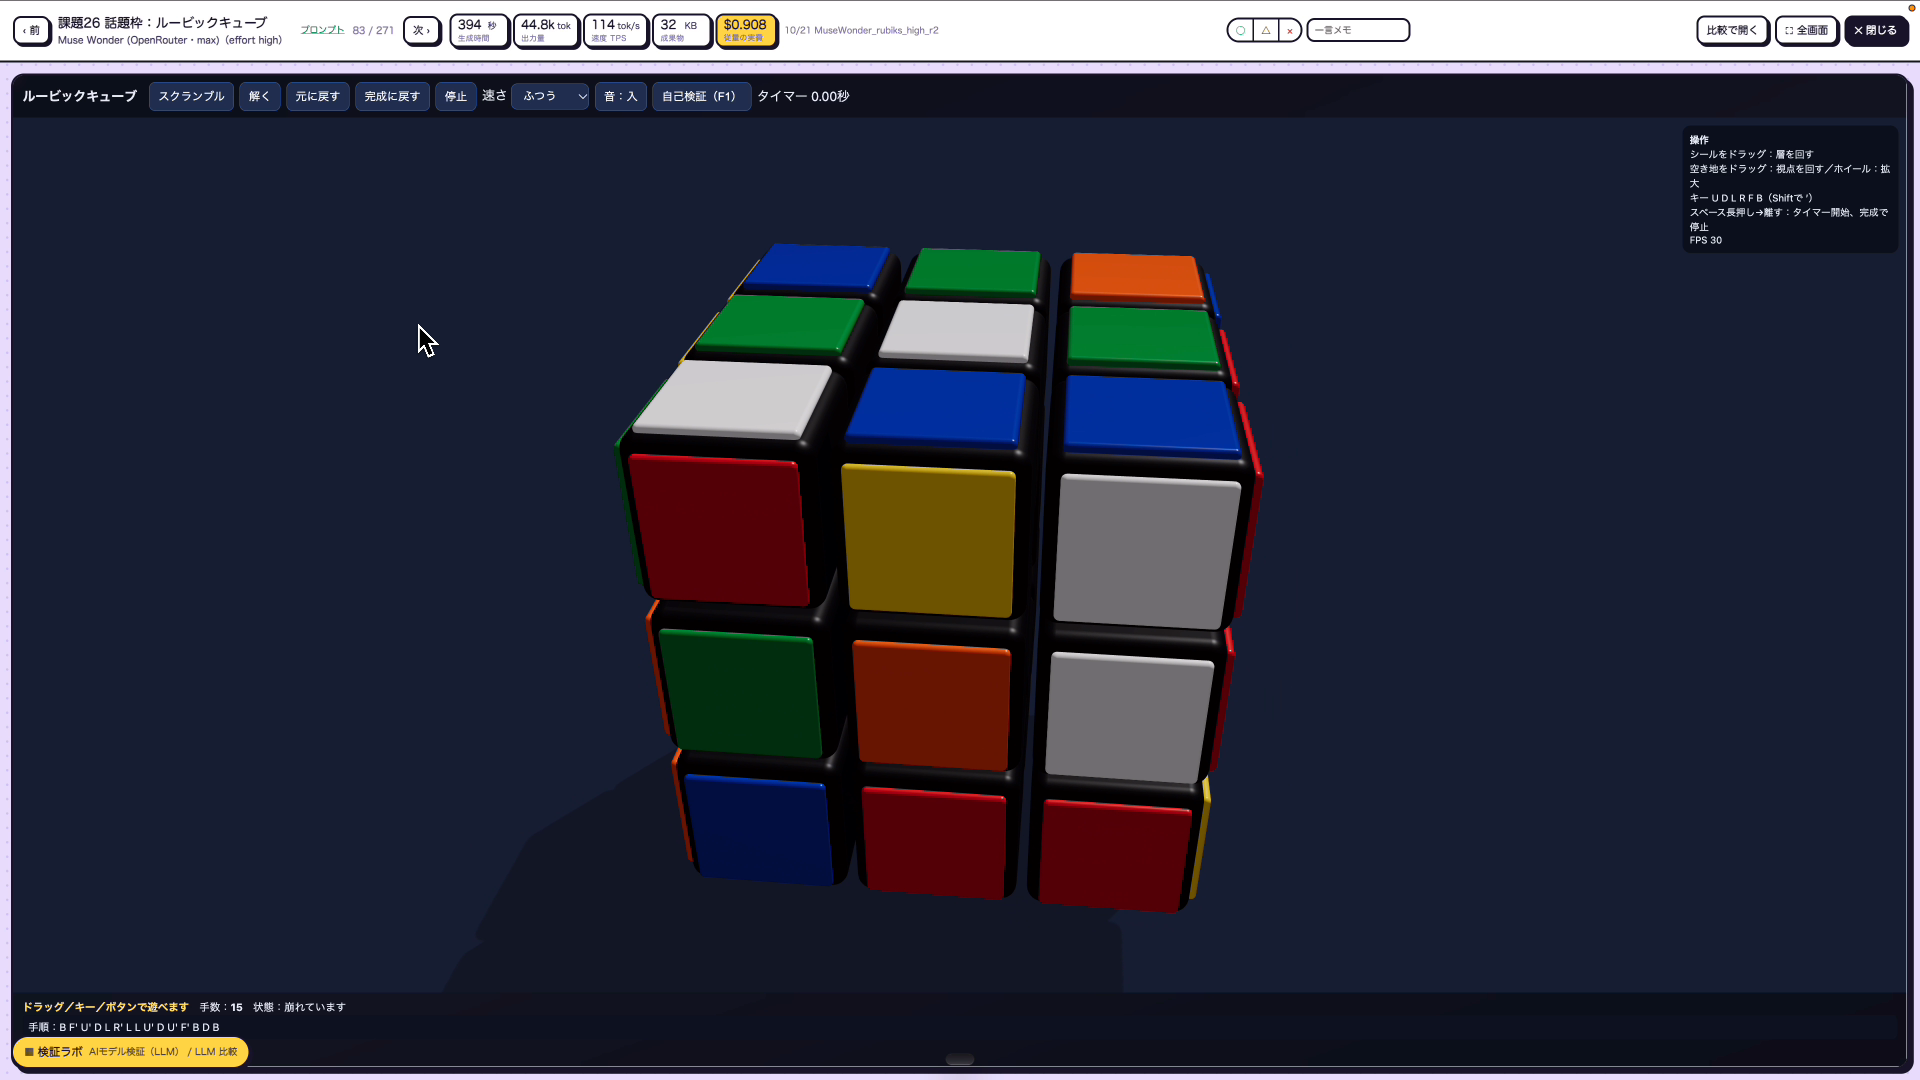Click the orange sticker on top face corner
This screenshot has width=1920, height=1080.
pos(1136,277)
